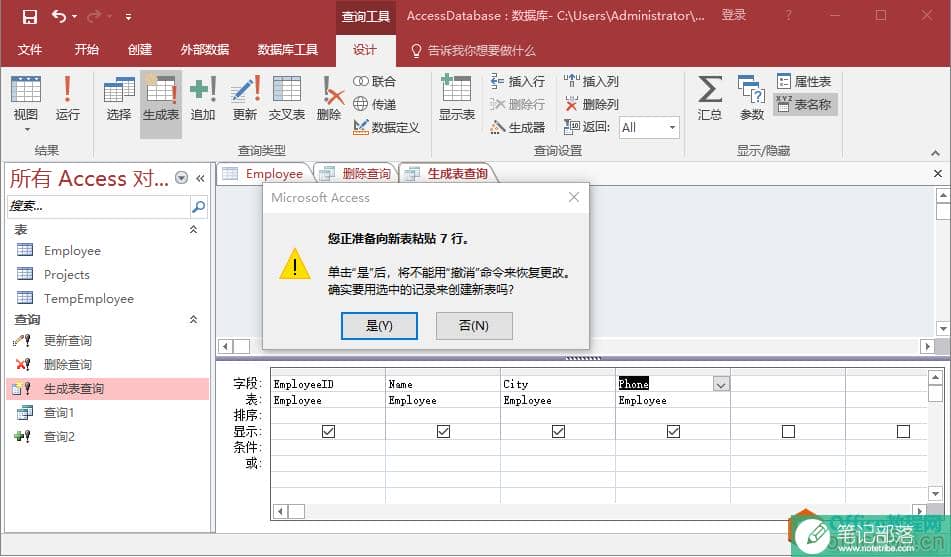Screen dimensions: 951x557
Task: Uncheck Show box for City column
Action: [559, 431]
